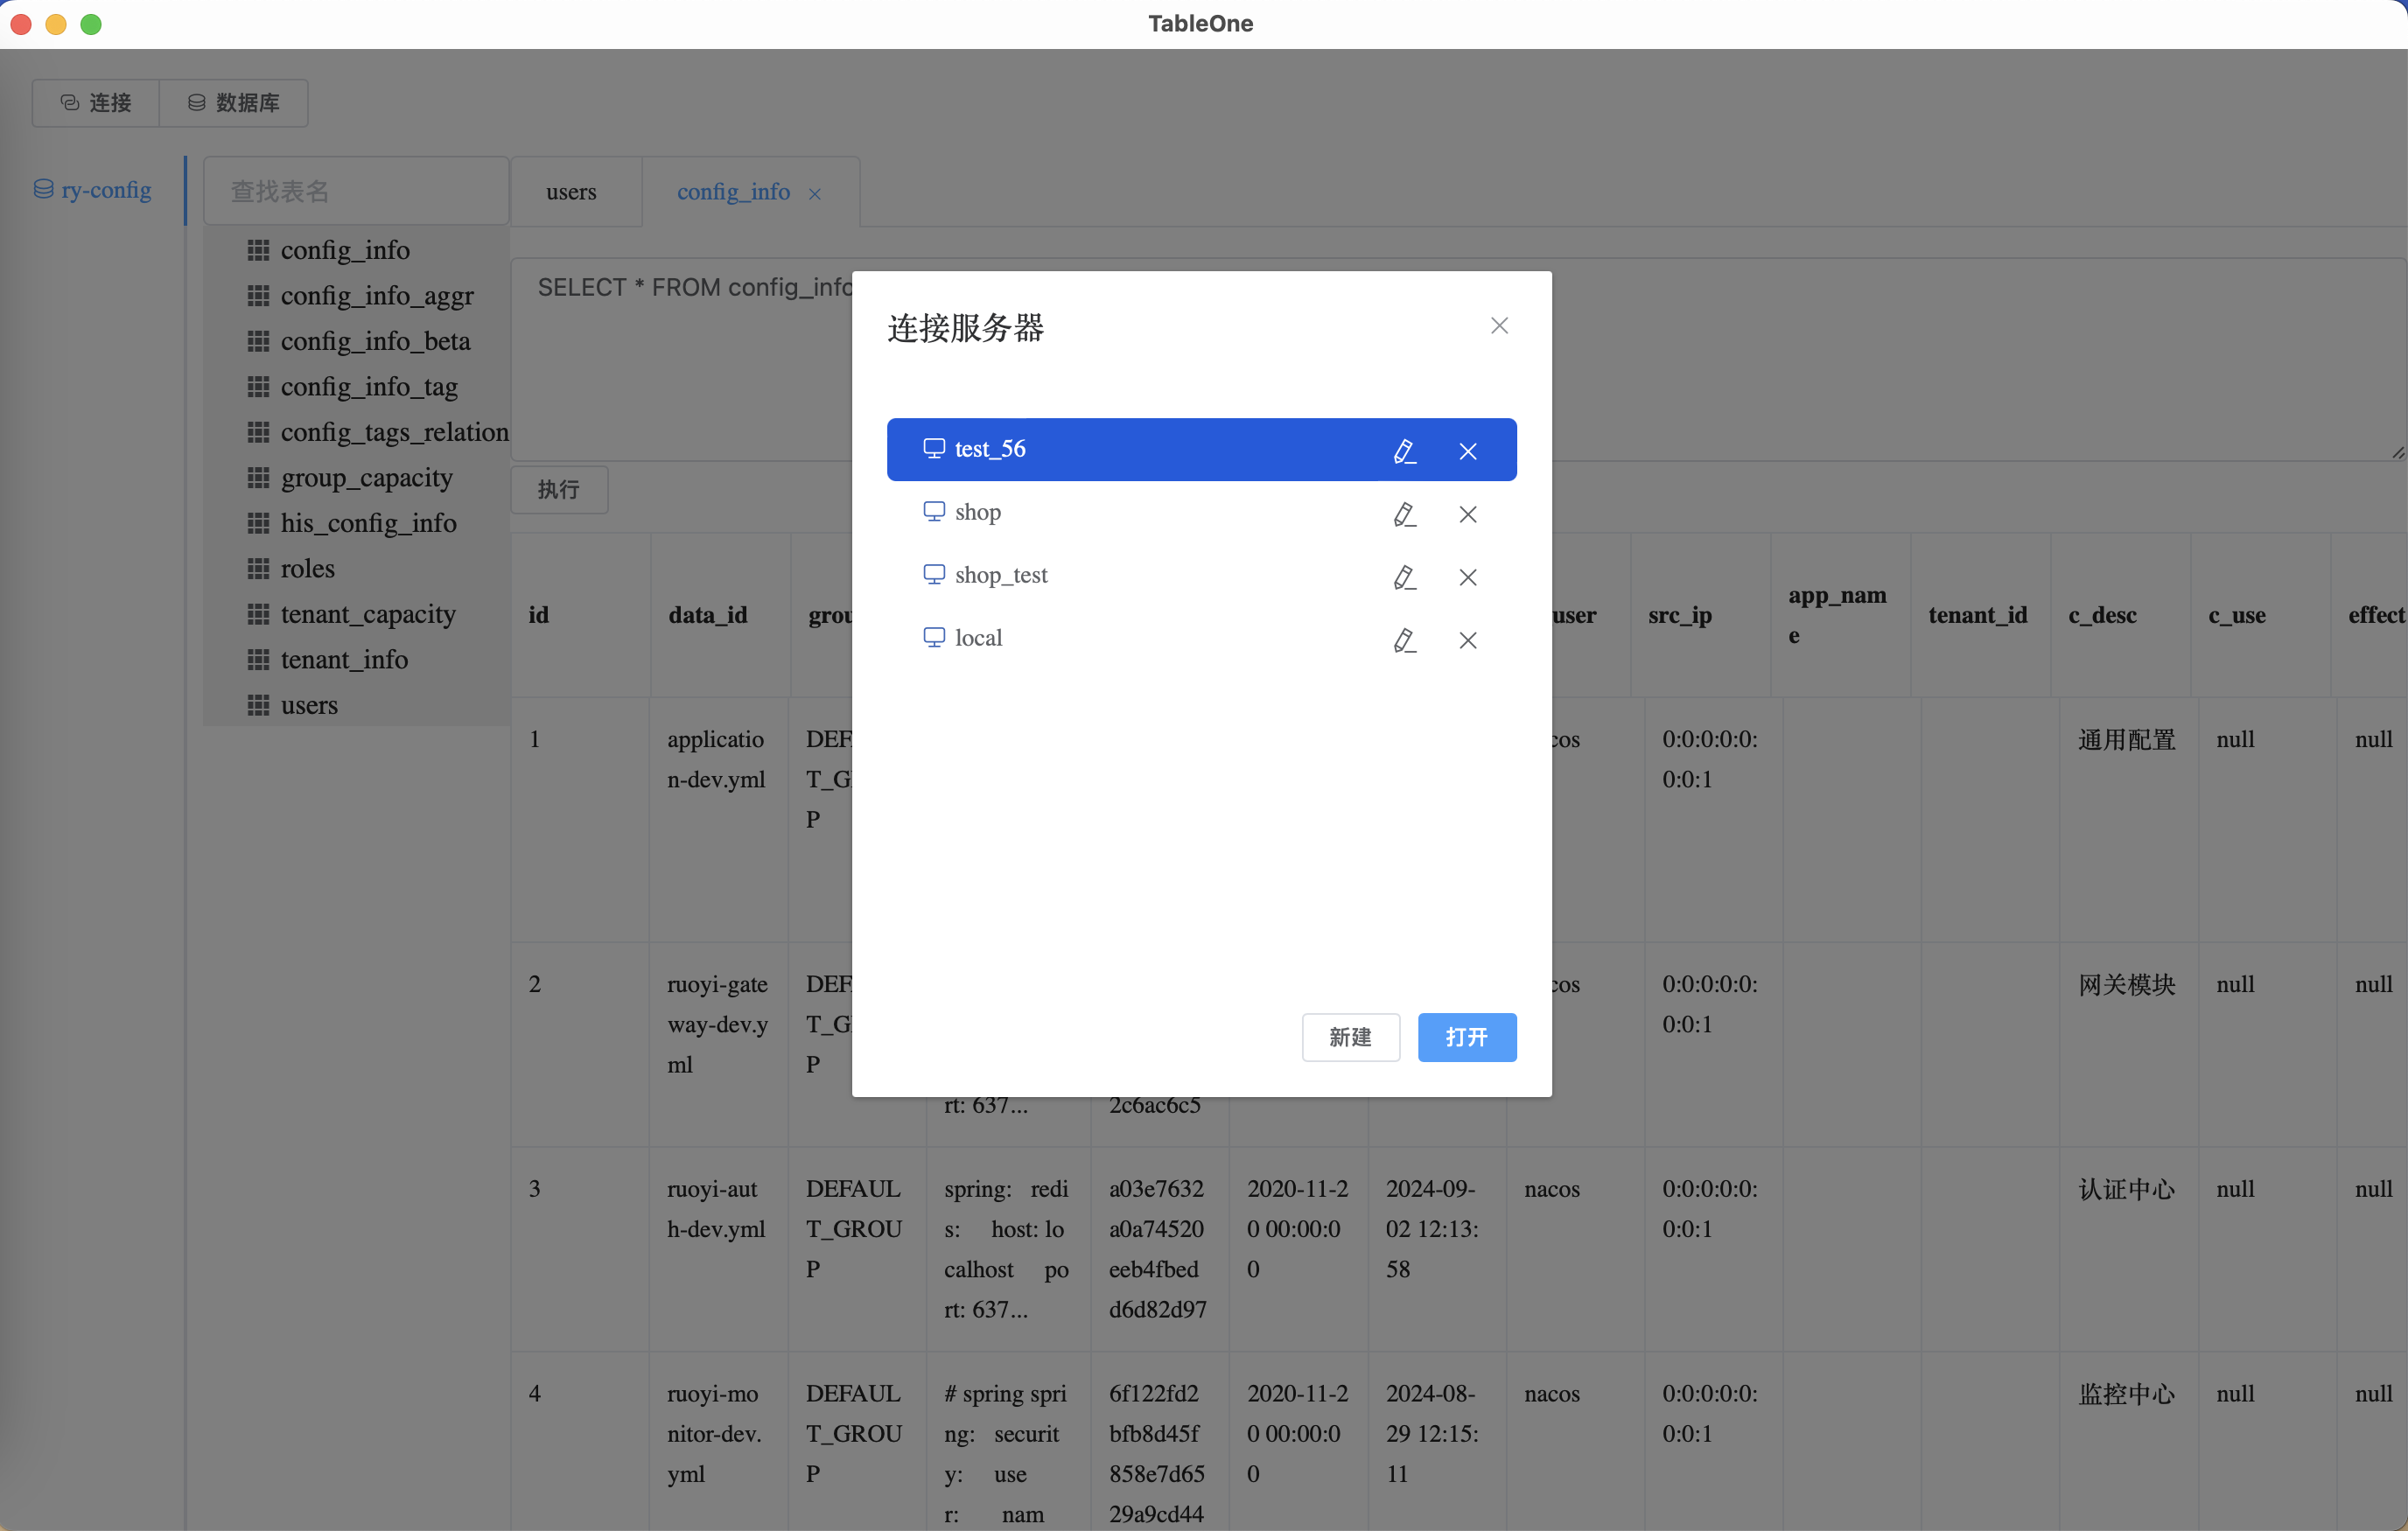This screenshot has height=1531, width=2408.
Task: Open the 数据库 toolbar button
Action: 234,103
